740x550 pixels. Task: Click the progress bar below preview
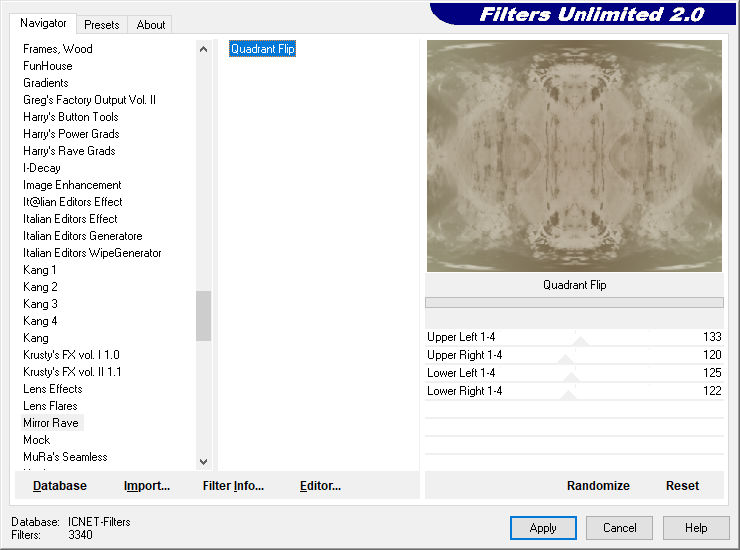tap(574, 303)
